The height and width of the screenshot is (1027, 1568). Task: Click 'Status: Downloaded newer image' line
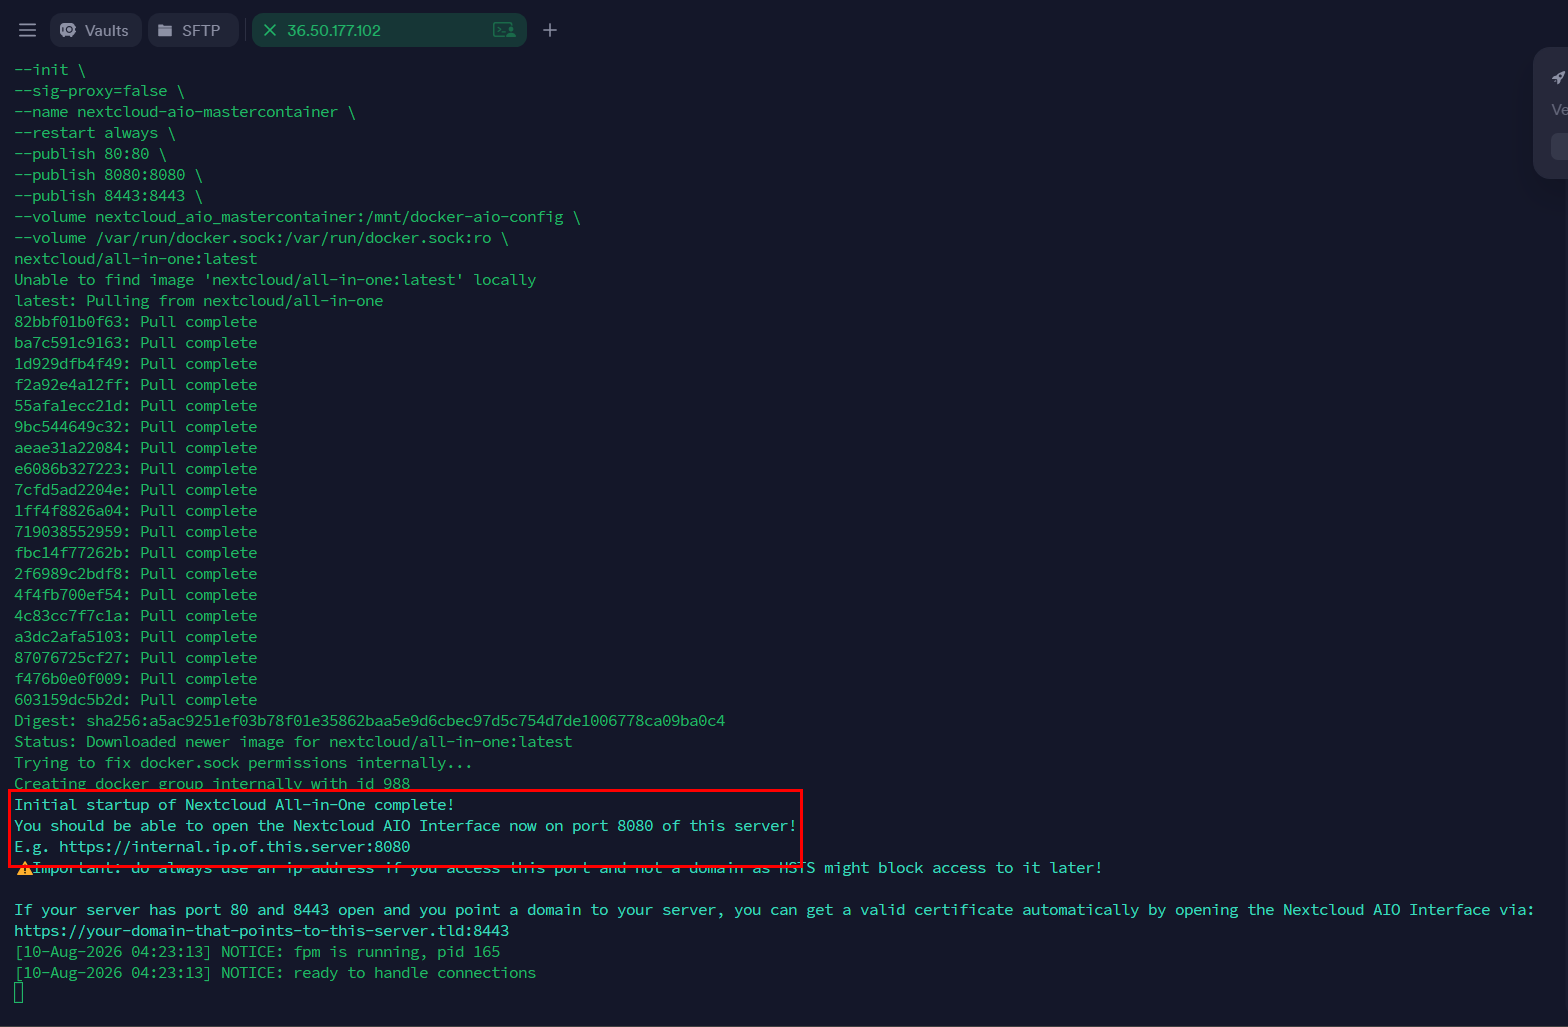pyautogui.click(x=293, y=742)
